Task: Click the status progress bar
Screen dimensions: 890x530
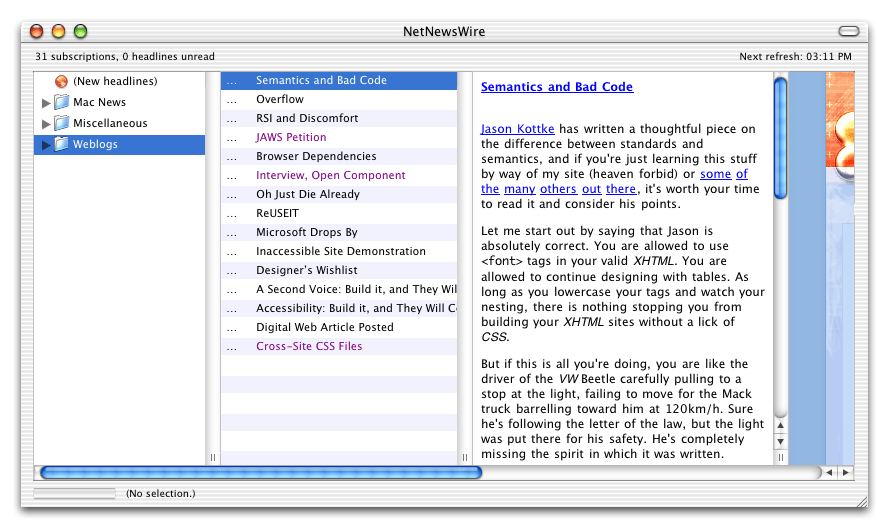Action: pos(74,494)
